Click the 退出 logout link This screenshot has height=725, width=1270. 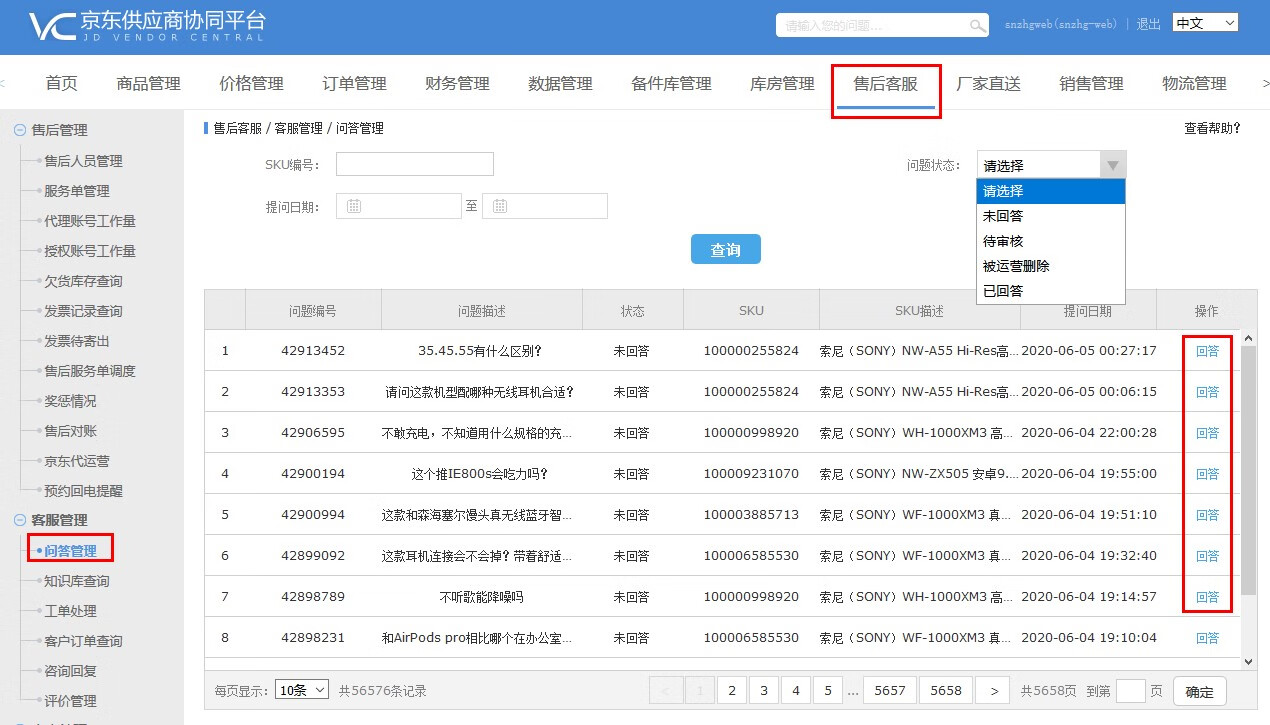(1148, 24)
